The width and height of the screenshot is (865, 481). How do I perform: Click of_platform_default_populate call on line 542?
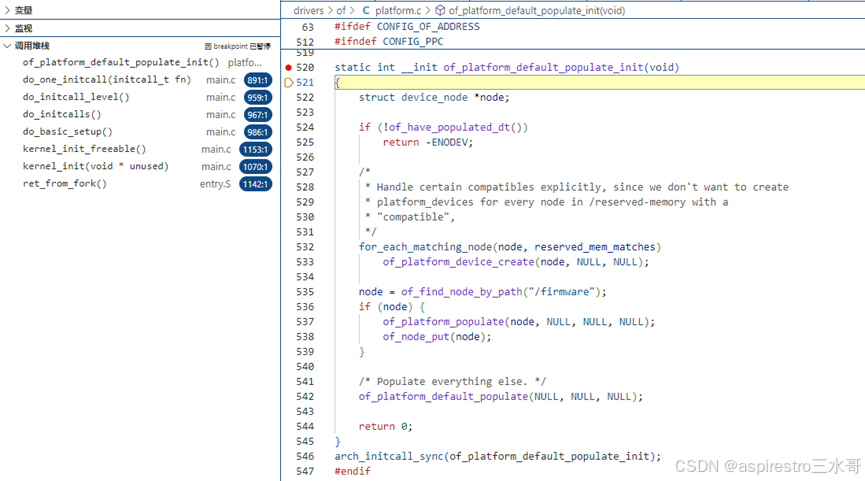[444, 397]
